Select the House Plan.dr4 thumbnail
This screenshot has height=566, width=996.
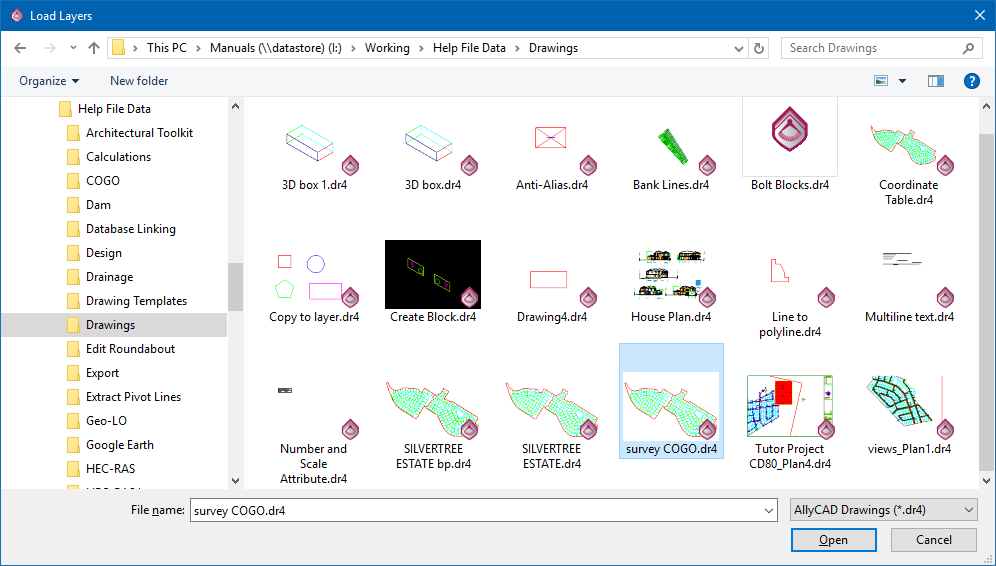[670, 275]
